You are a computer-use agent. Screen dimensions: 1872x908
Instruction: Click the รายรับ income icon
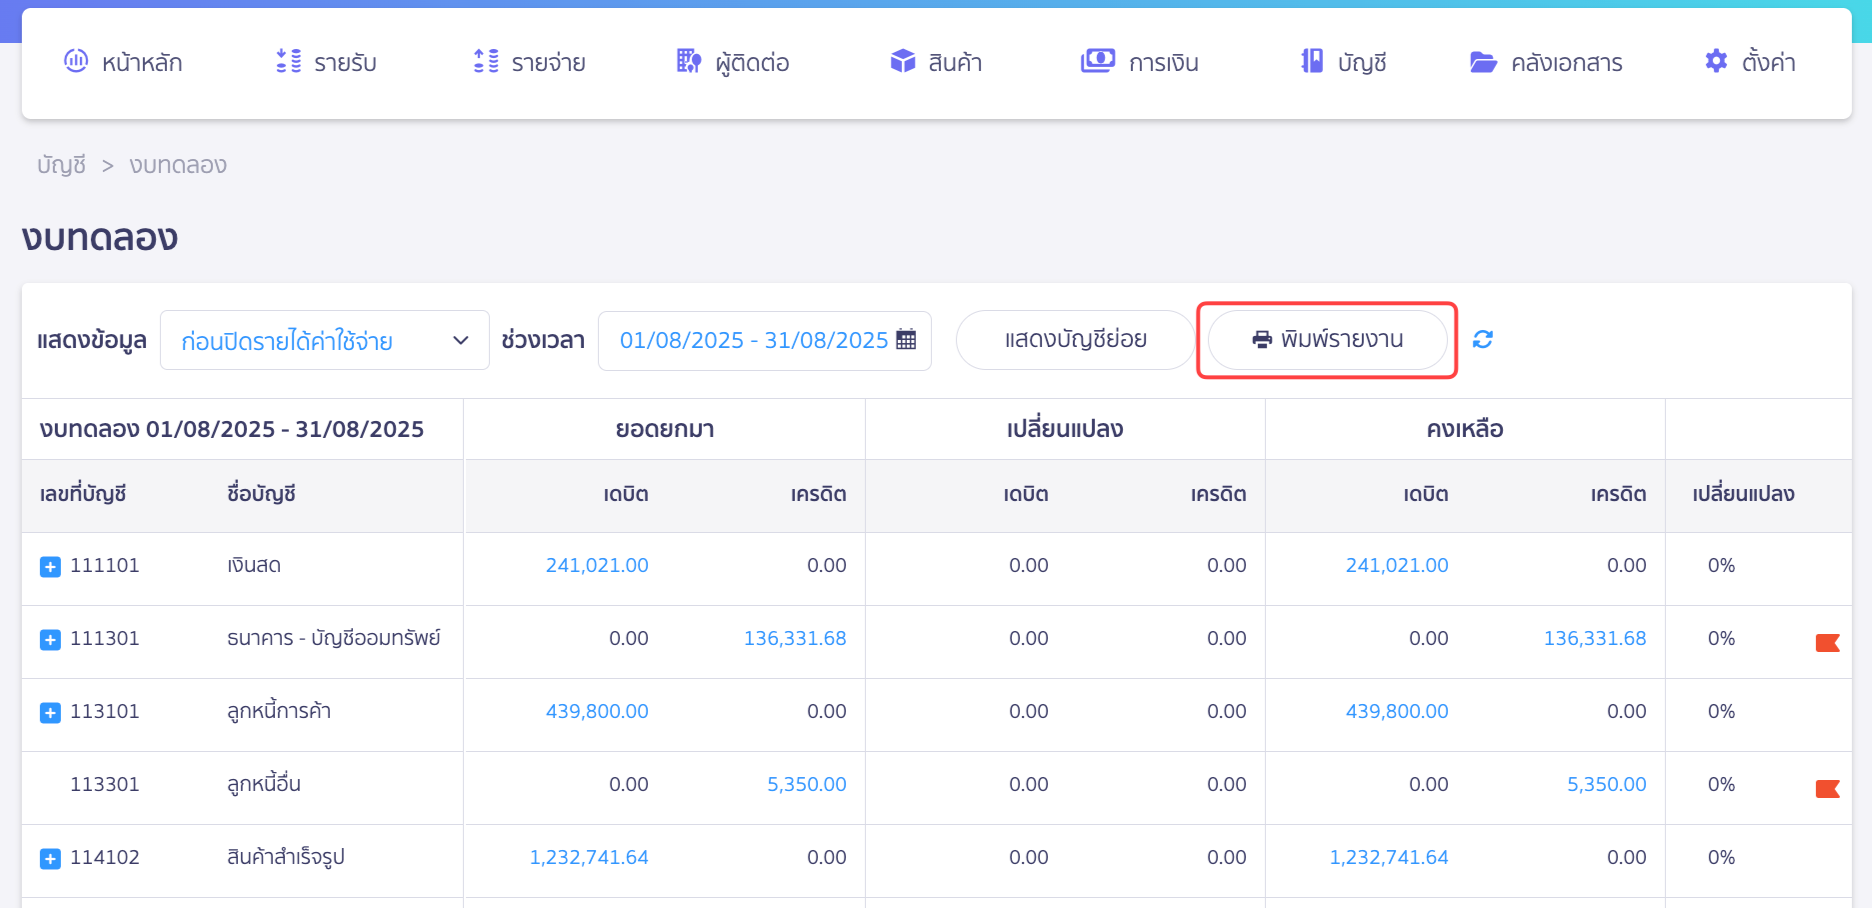(289, 61)
